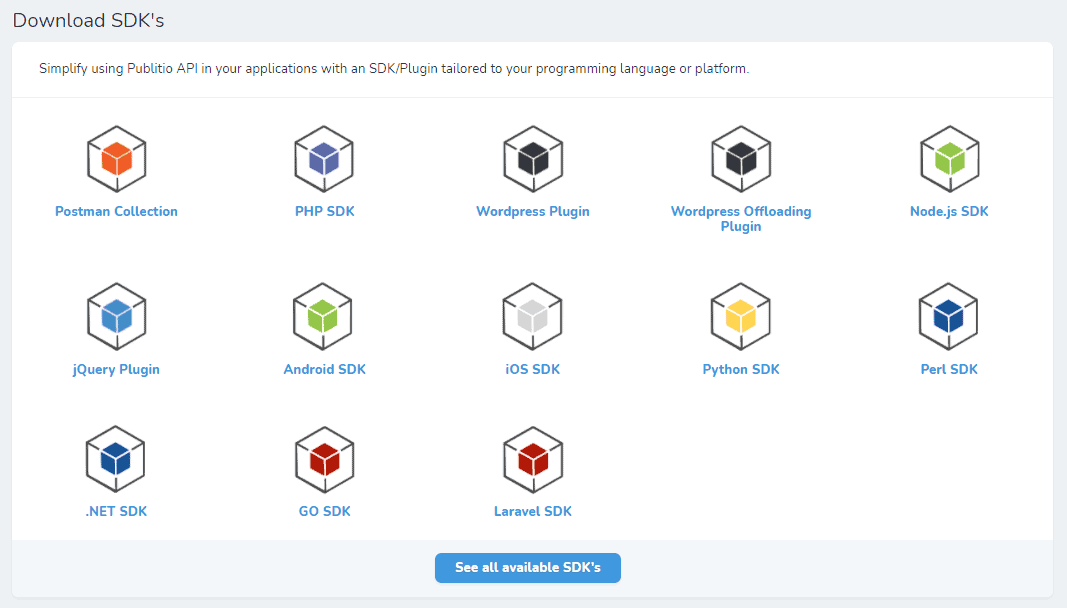Click the Python SDK text link
This screenshot has width=1067, height=608.
[x=741, y=370]
